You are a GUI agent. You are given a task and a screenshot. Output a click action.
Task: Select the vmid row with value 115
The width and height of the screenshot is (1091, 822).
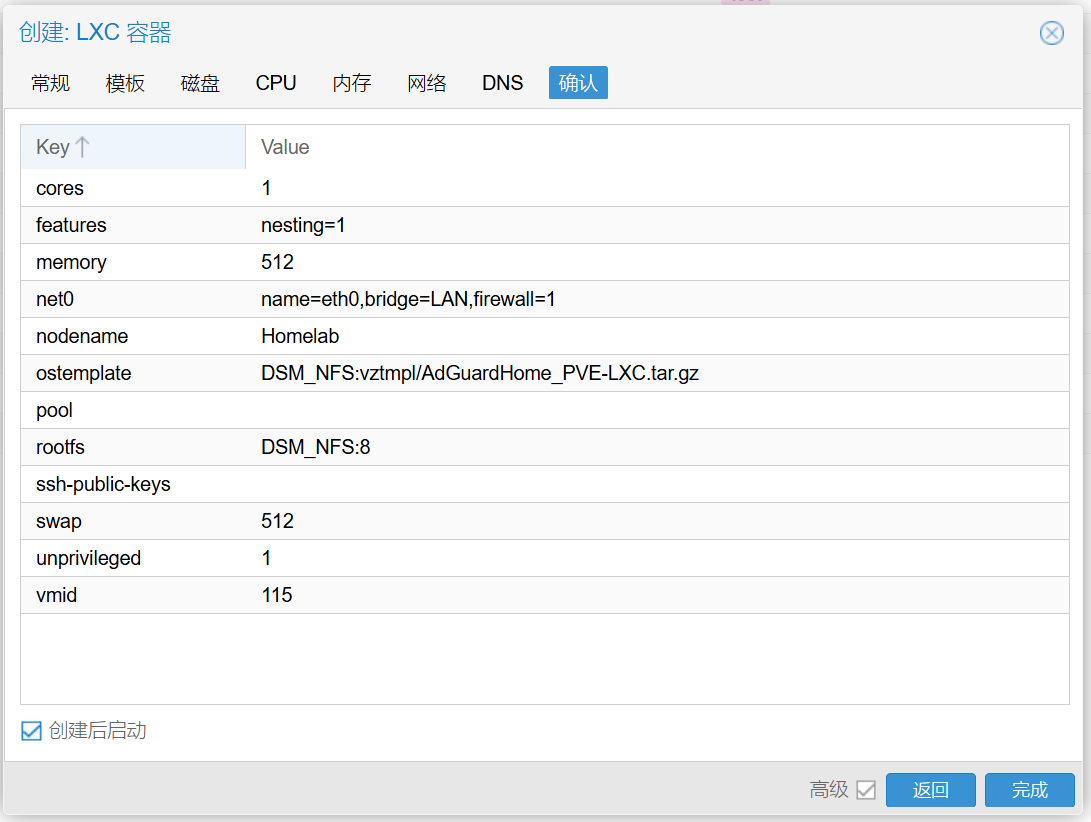point(300,595)
